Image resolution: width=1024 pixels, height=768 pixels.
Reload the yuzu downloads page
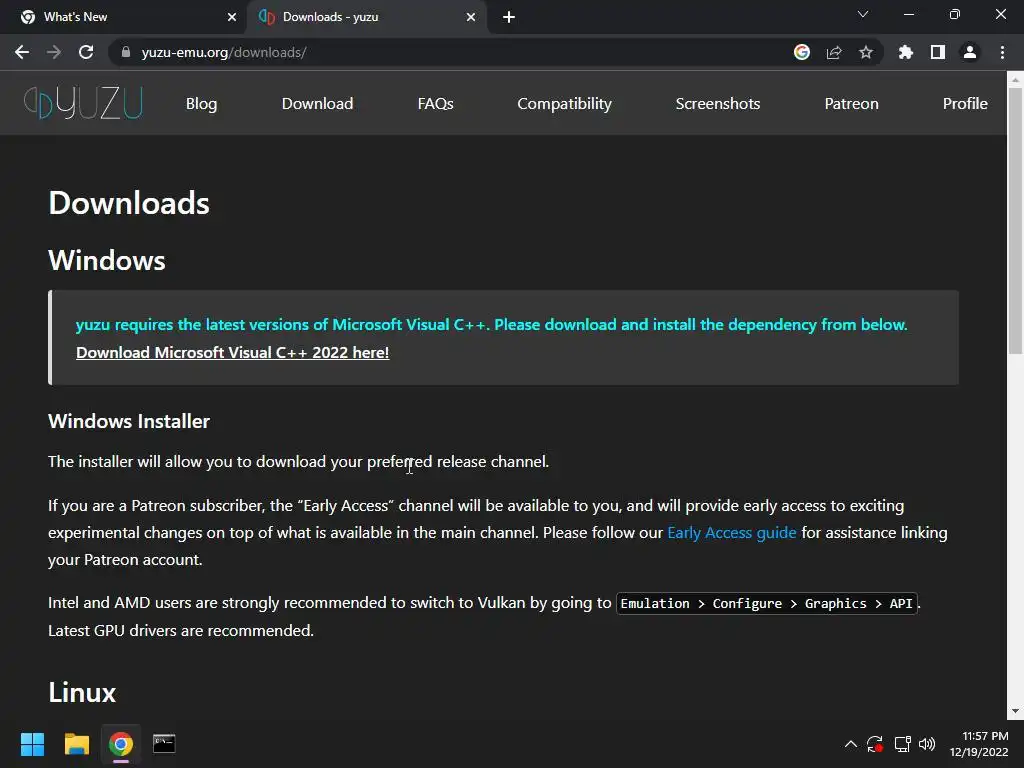(86, 52)
